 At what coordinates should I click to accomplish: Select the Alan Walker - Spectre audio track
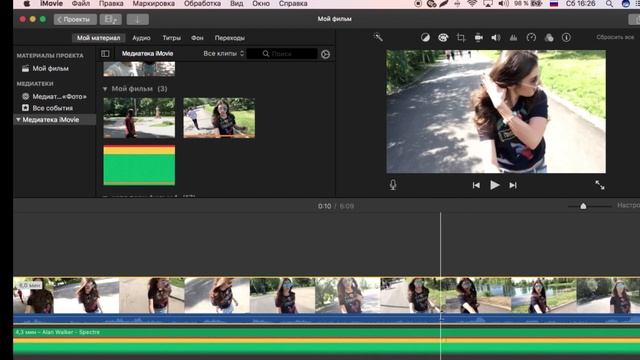[x=327, y=340]
